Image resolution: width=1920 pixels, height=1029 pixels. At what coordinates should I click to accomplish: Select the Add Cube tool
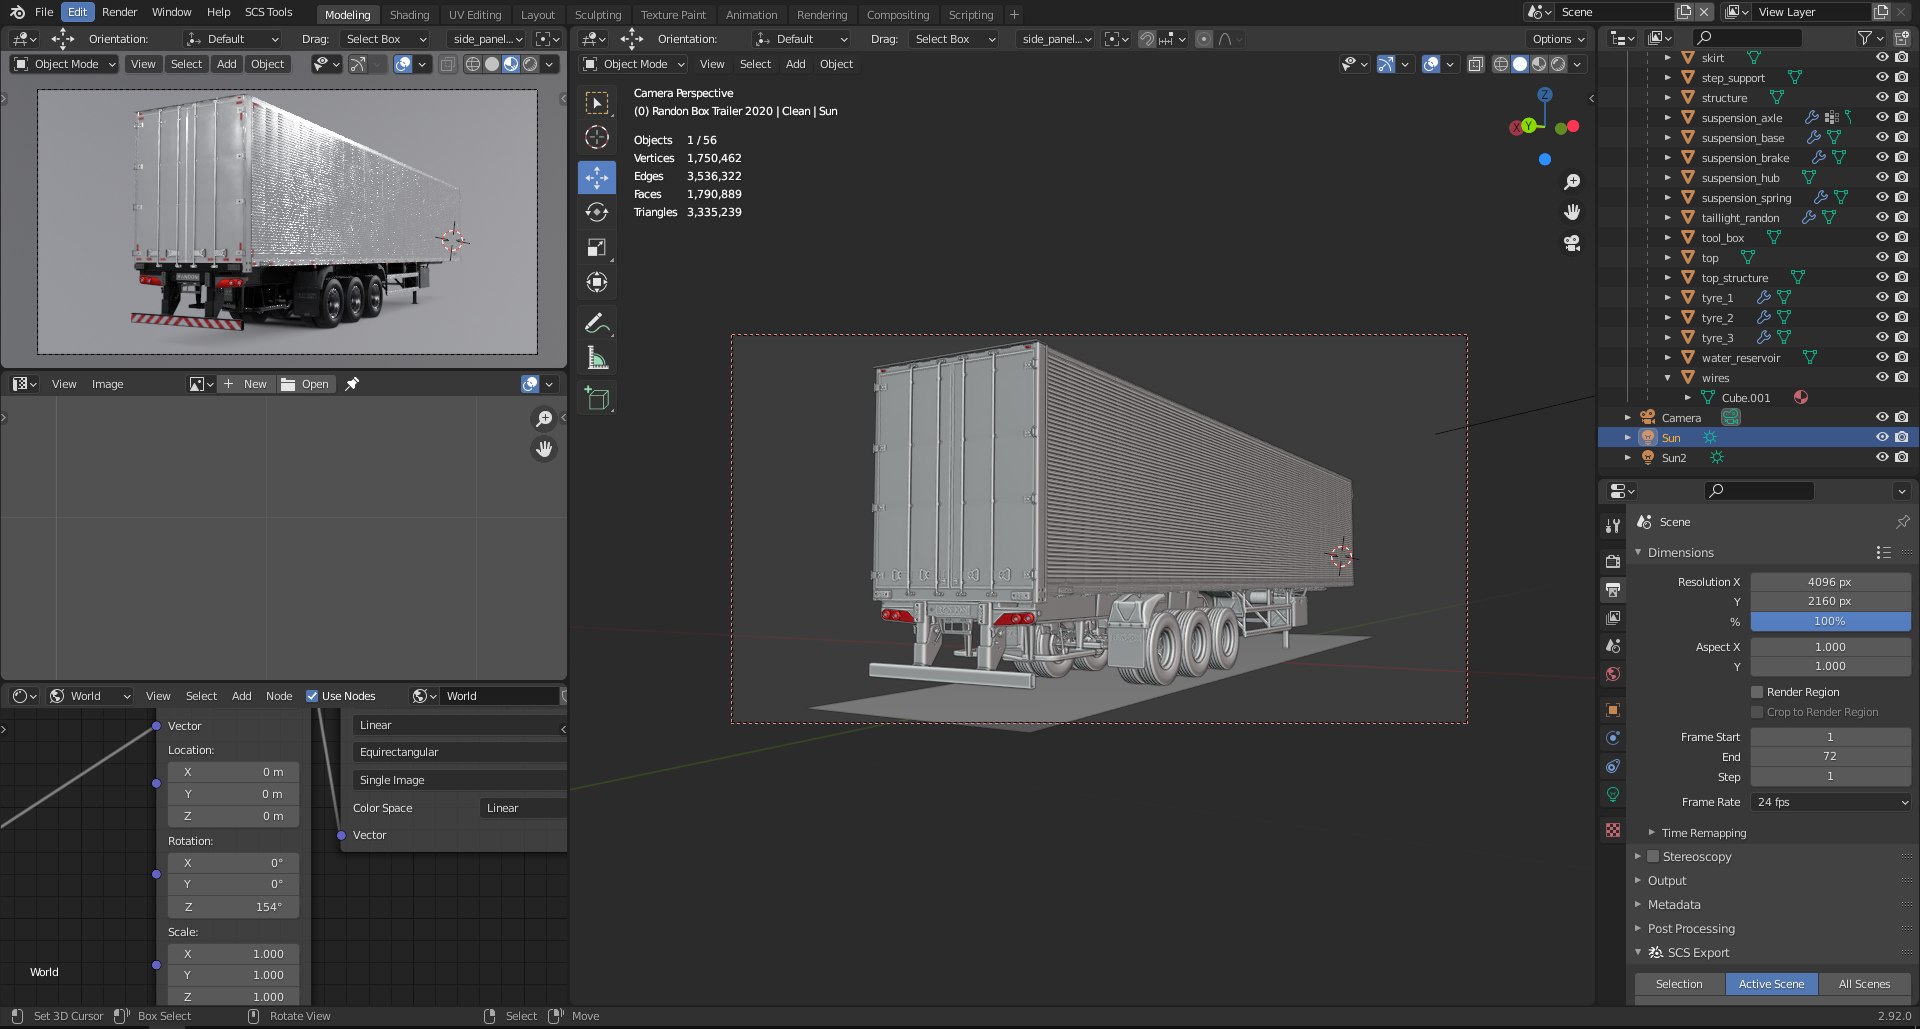click(x=597, y=399)
